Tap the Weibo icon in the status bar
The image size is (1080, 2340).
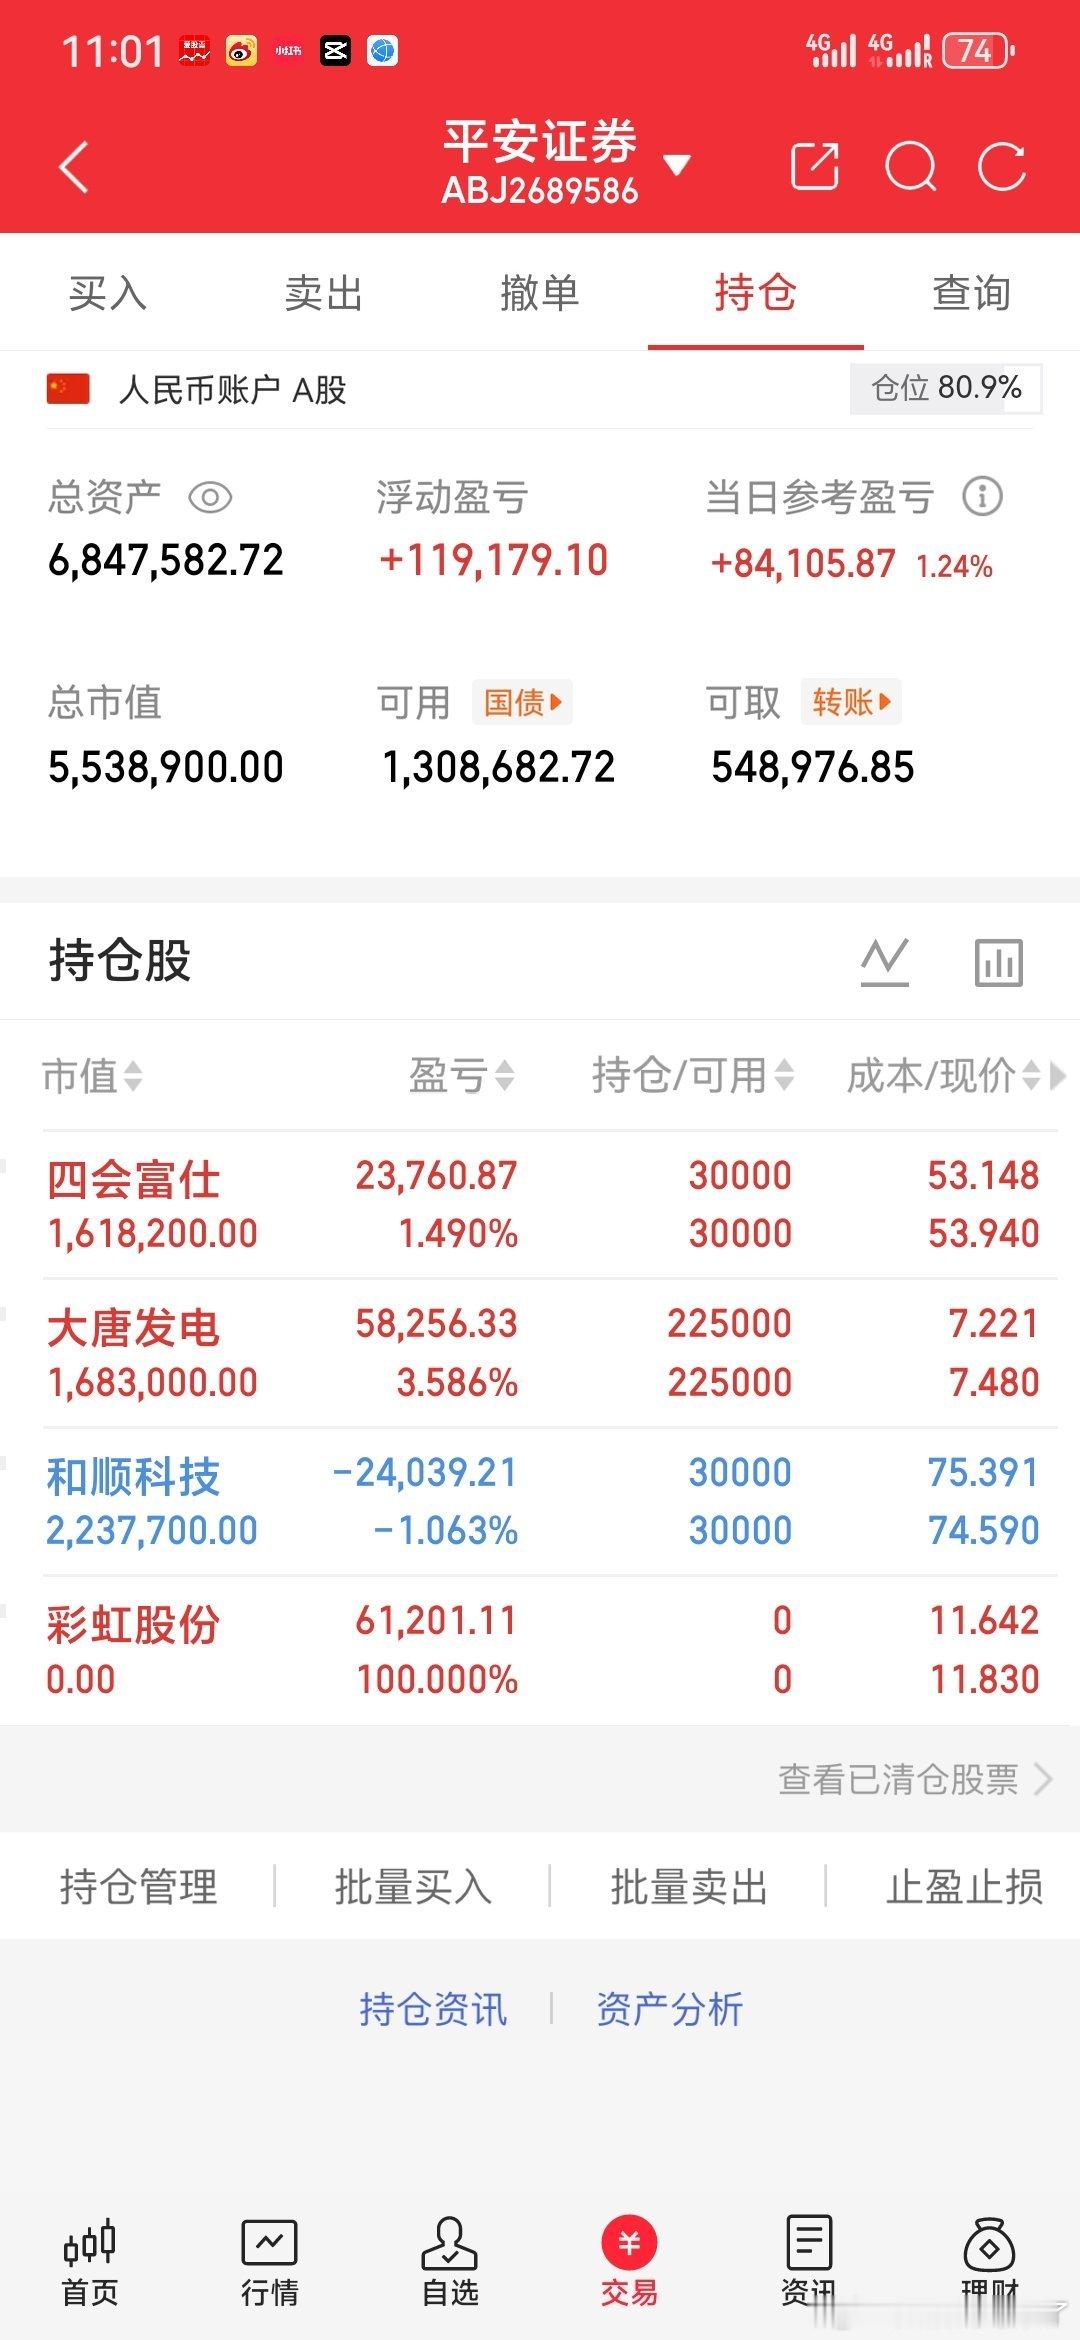(241, 50)
